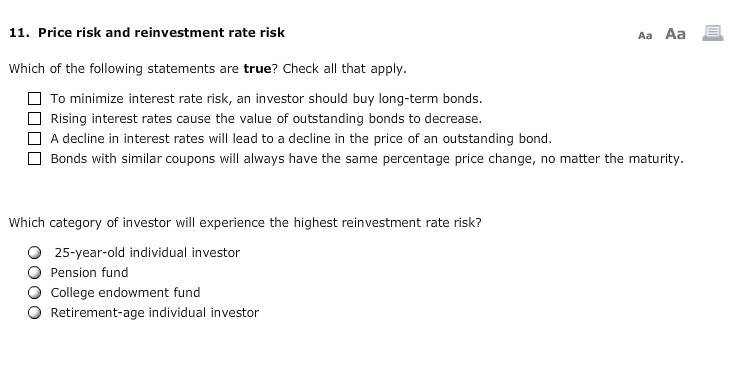
Task: Select the Pension fund radio button
Action: [34, 273]
